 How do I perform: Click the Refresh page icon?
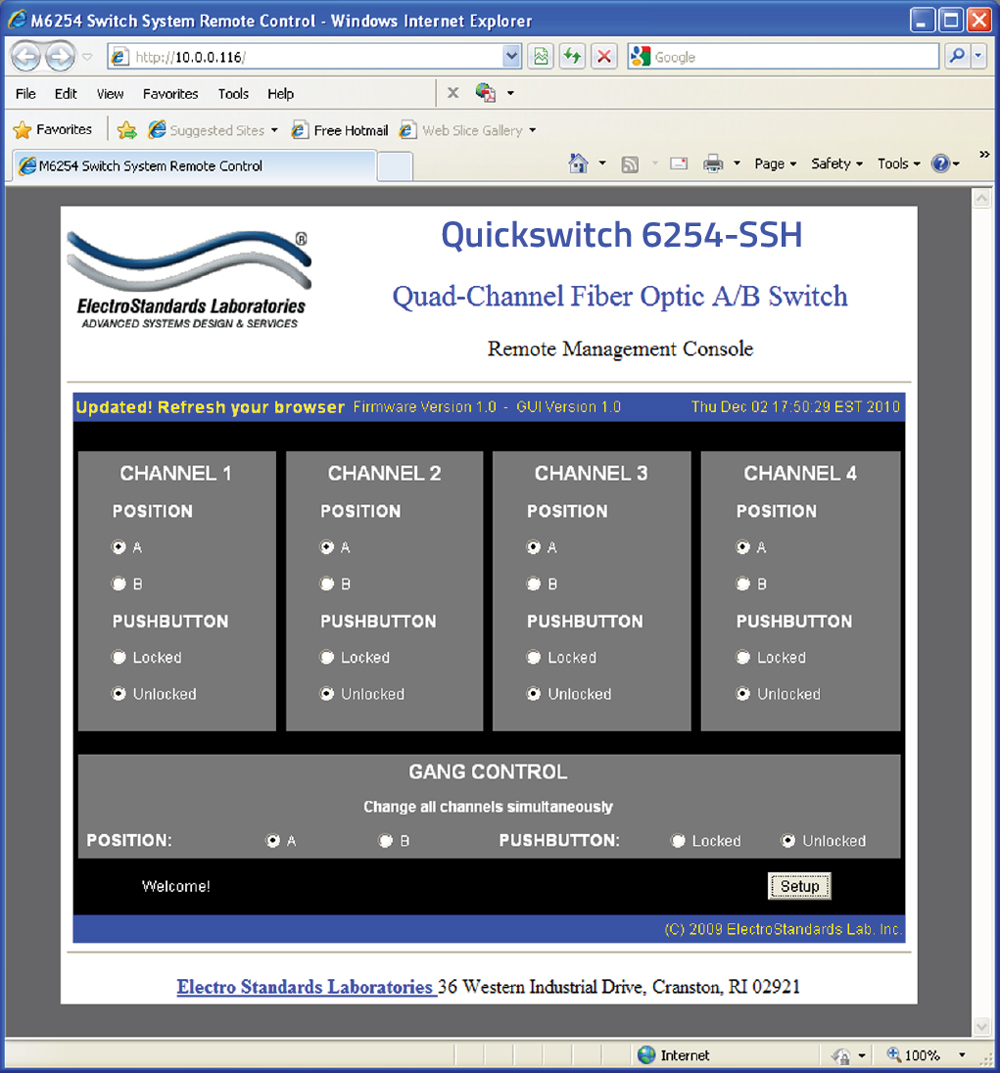coord(572,56)
